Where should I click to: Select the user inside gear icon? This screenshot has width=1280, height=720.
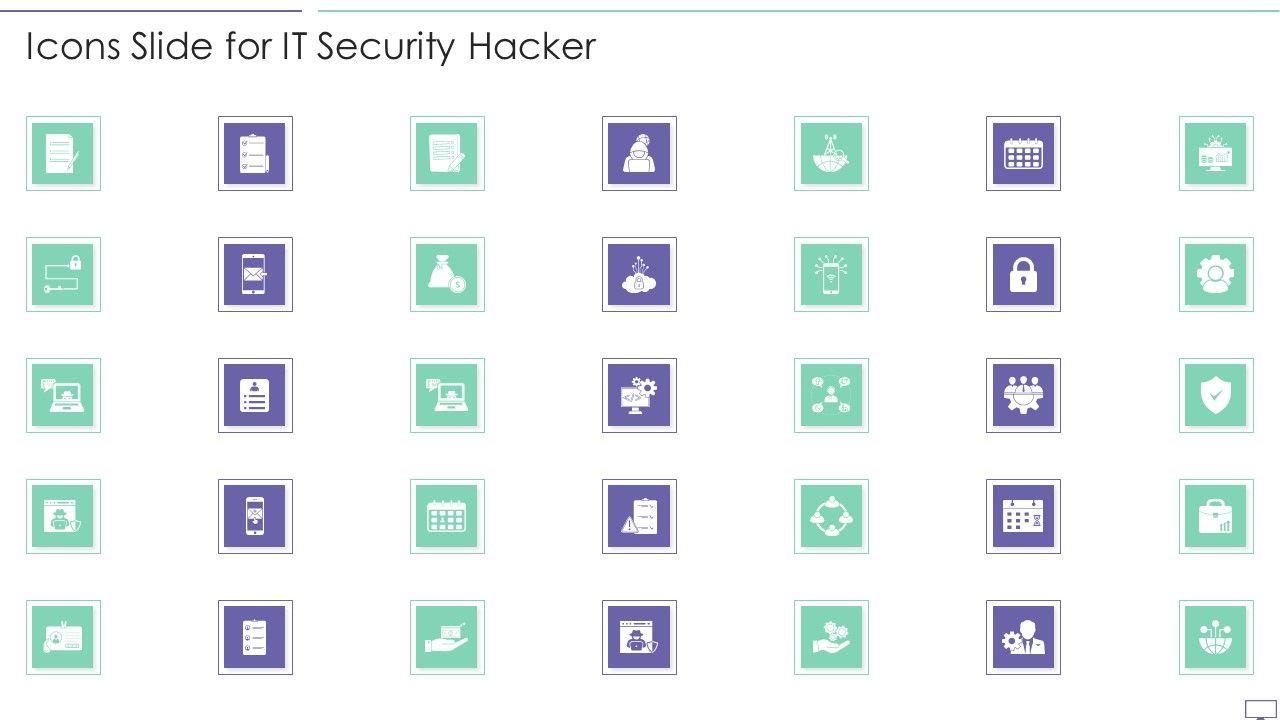[x=1215, y=274]
